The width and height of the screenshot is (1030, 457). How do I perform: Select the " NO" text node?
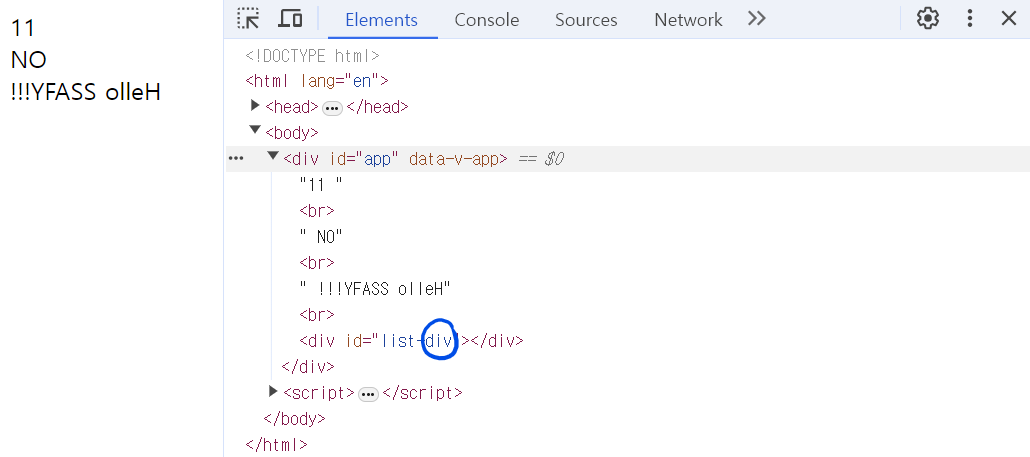pos(321,237)
